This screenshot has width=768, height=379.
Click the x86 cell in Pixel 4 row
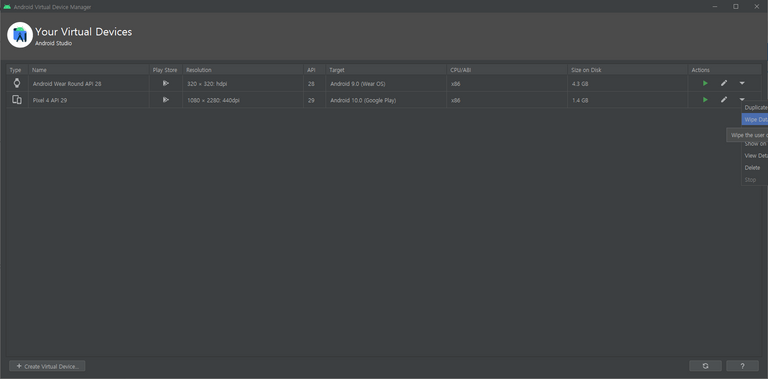[507, 100]
